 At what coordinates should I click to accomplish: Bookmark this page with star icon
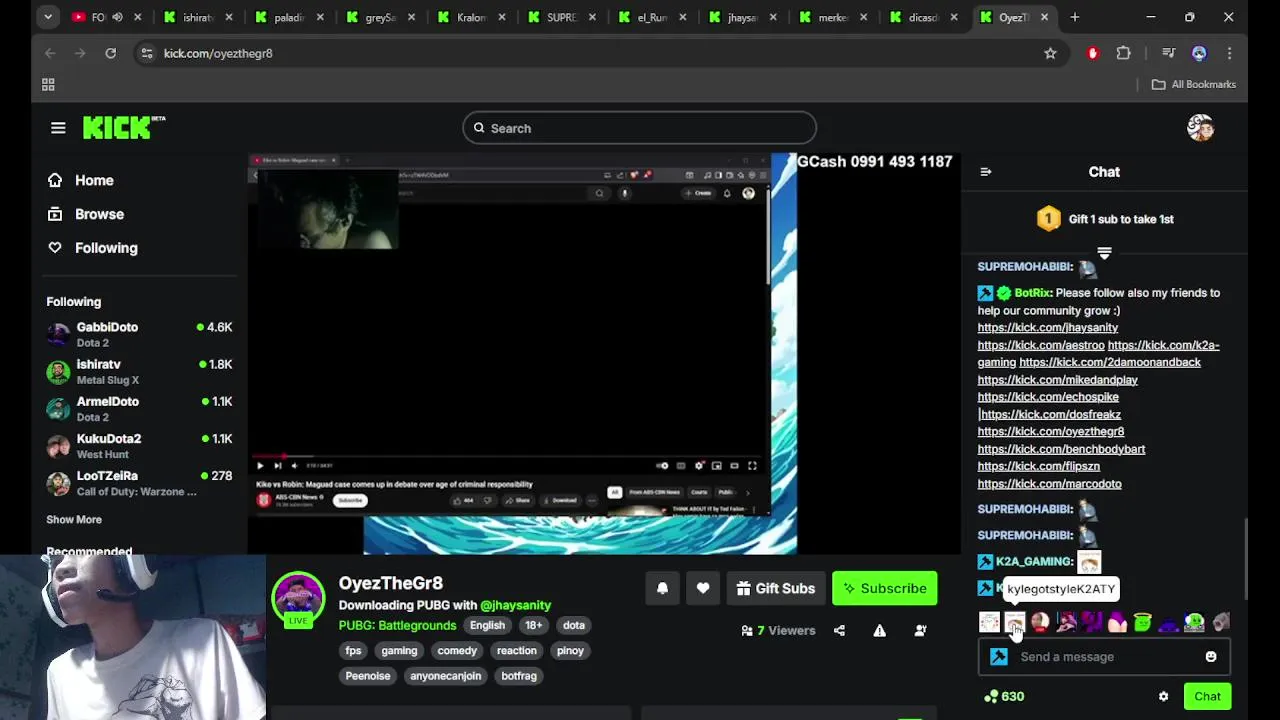click(x=1050, y=53)
